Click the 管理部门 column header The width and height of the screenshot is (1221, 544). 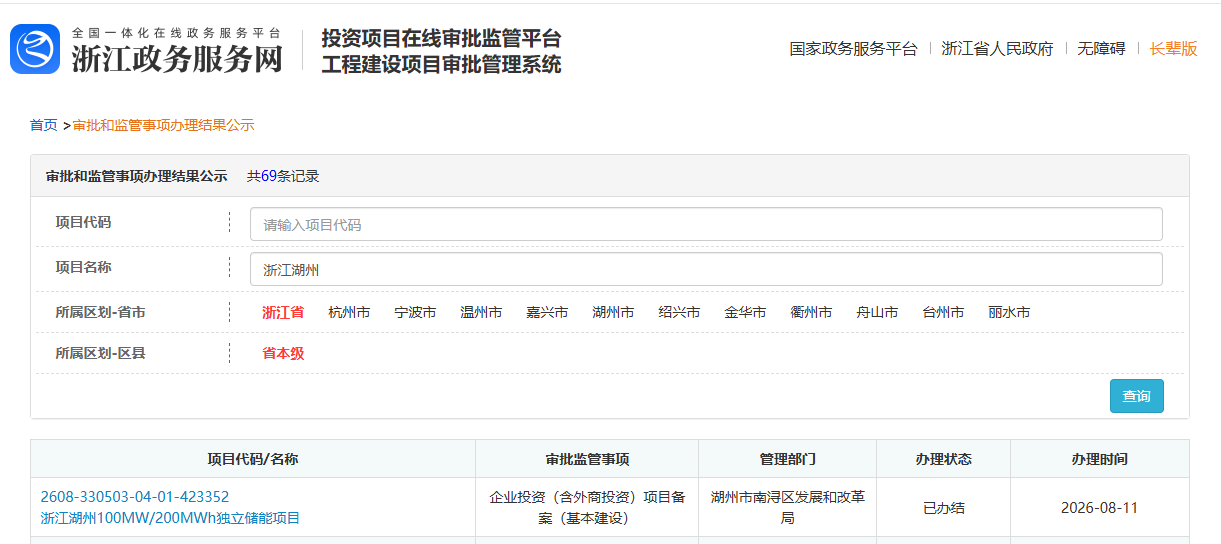788,459
